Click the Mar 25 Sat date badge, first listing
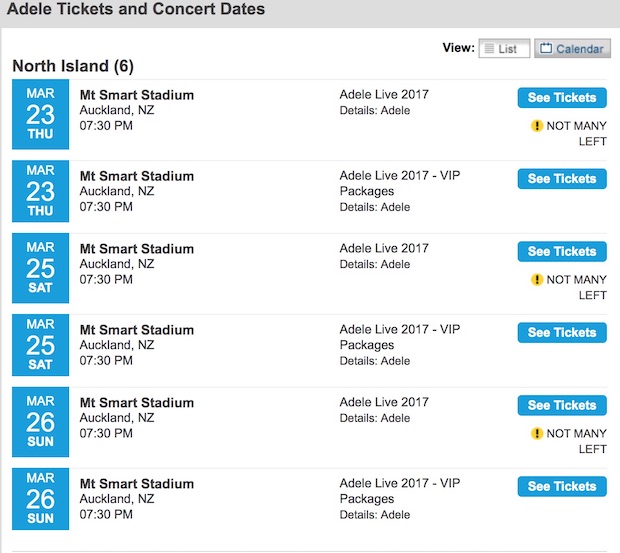This screenshot has width=620, height=553. coord(40,267)
